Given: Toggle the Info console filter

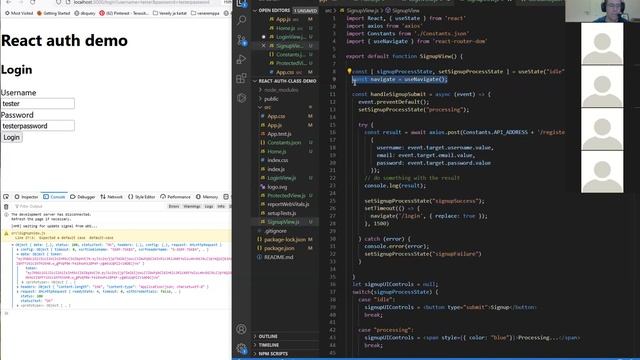Looking at the screenshot, I should pos(221,207).
